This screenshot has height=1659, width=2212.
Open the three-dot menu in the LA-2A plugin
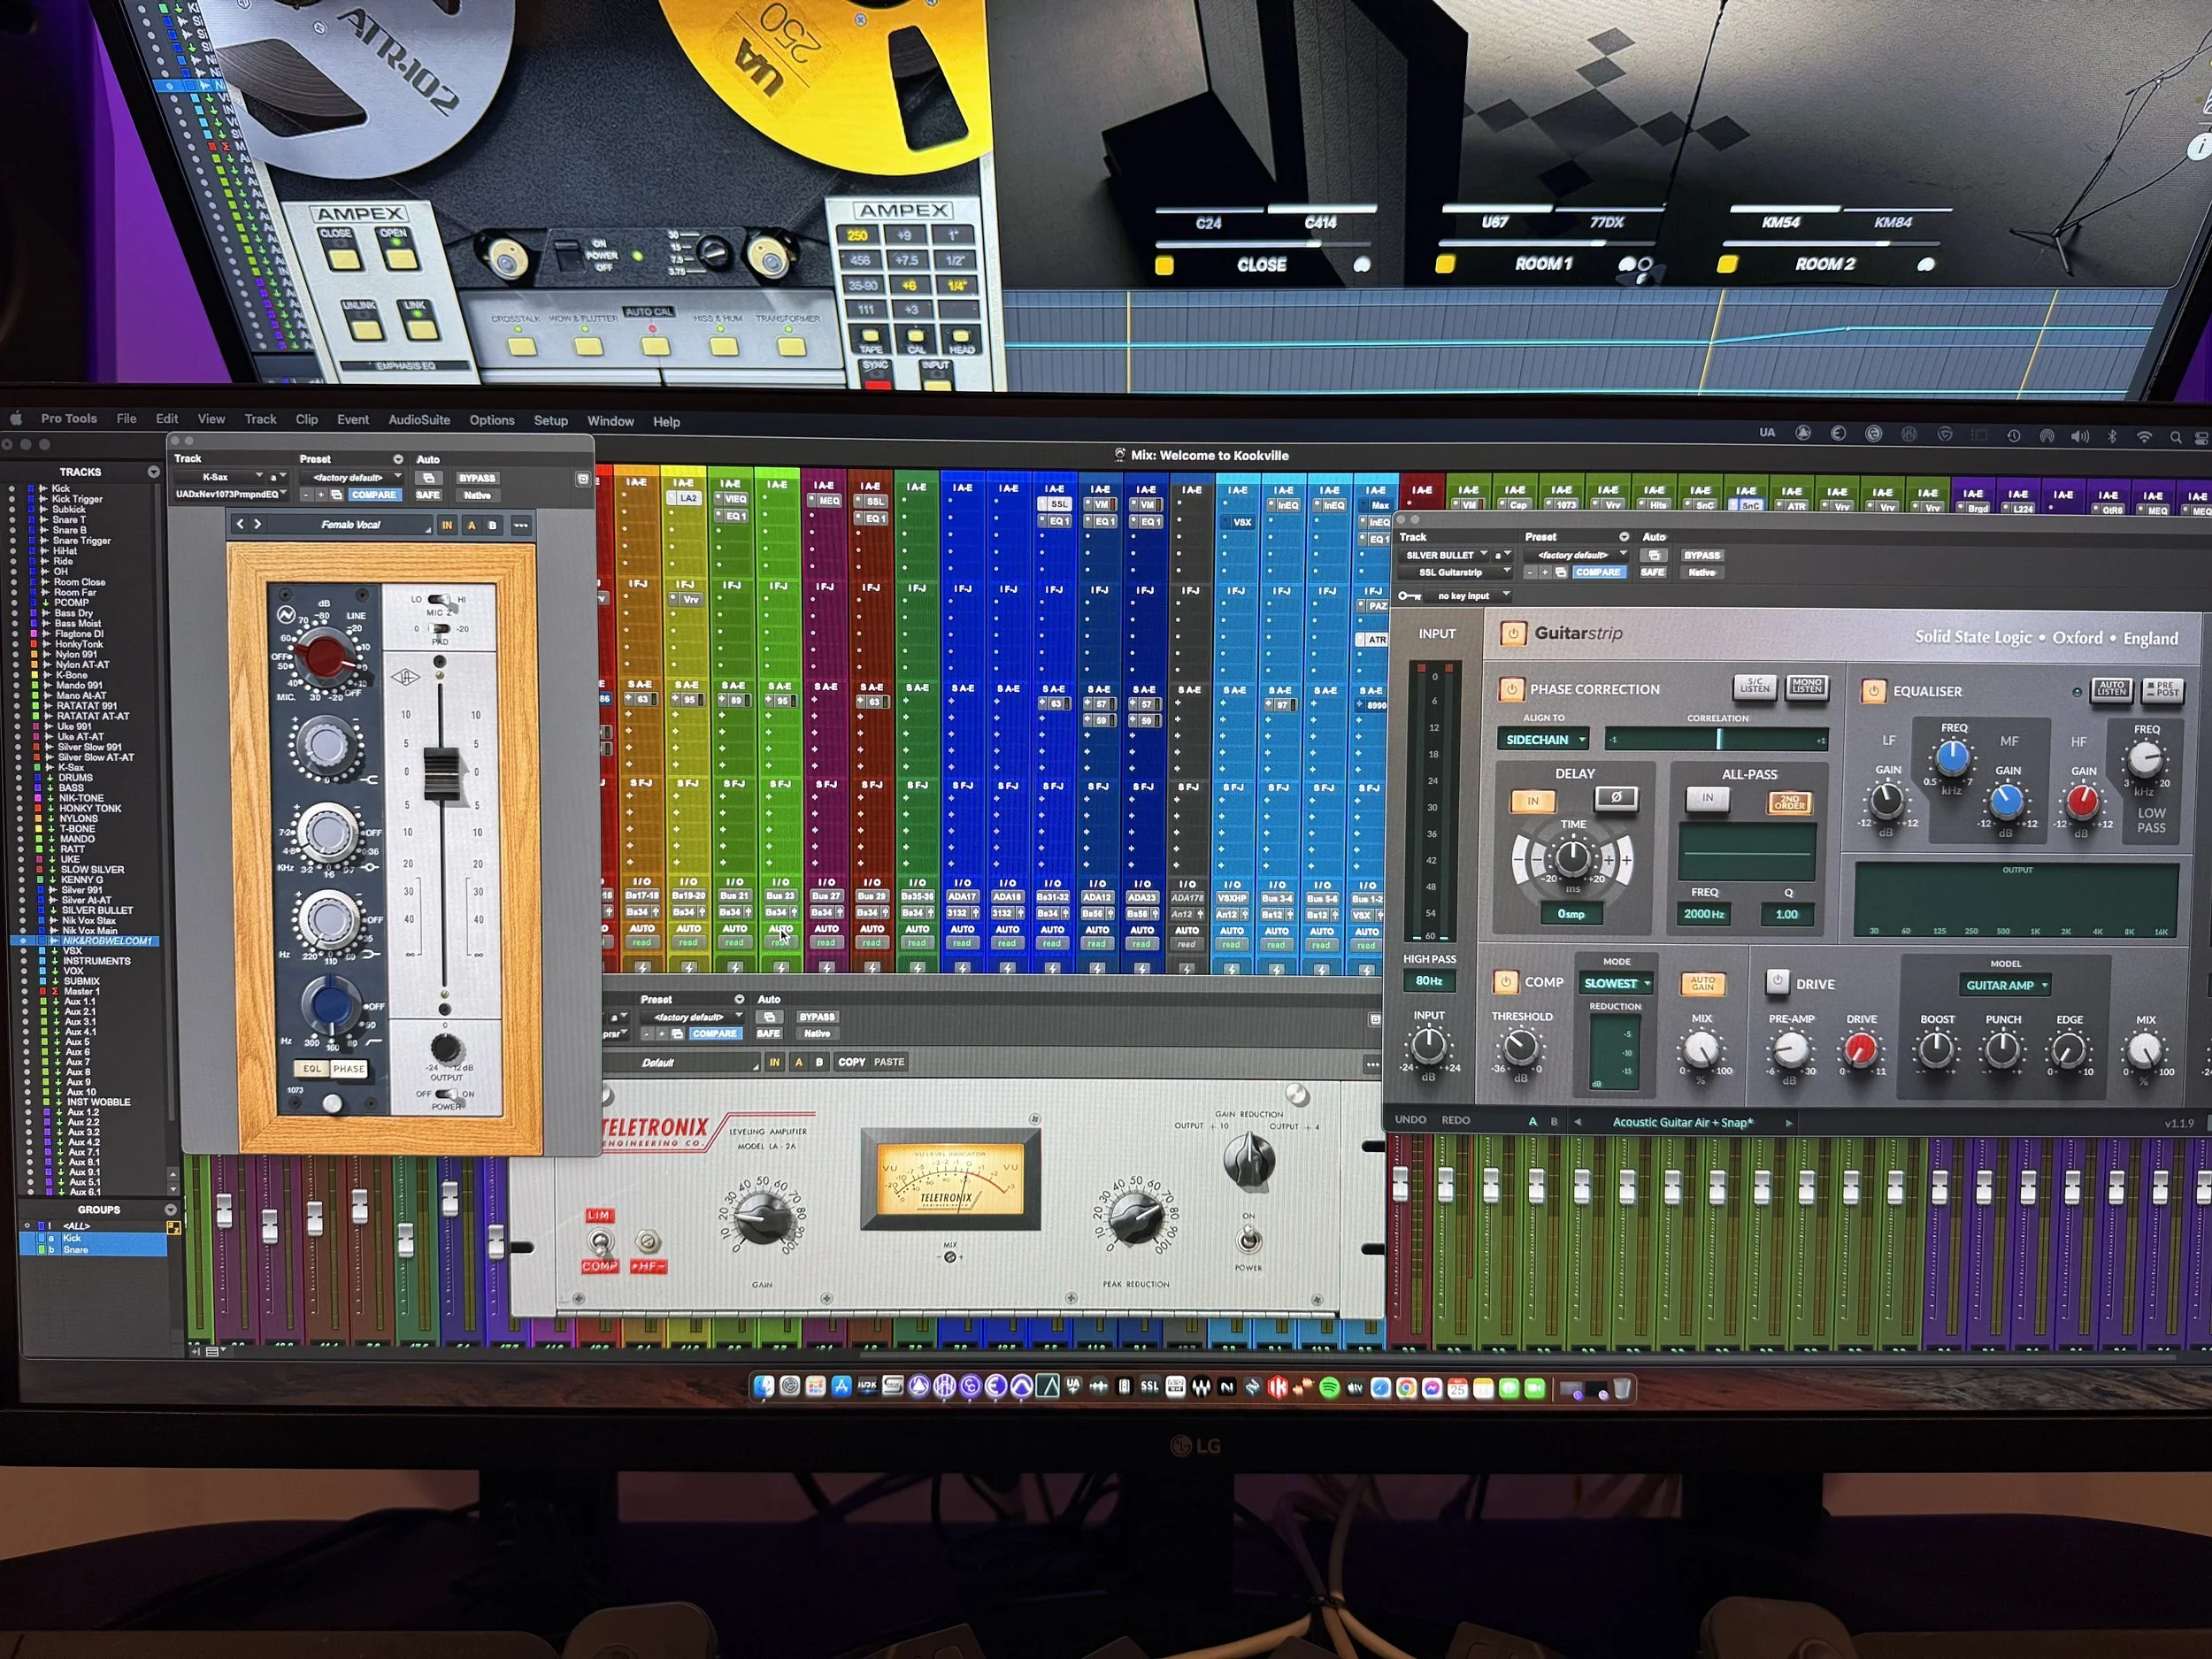(x=1372, y=1065)
